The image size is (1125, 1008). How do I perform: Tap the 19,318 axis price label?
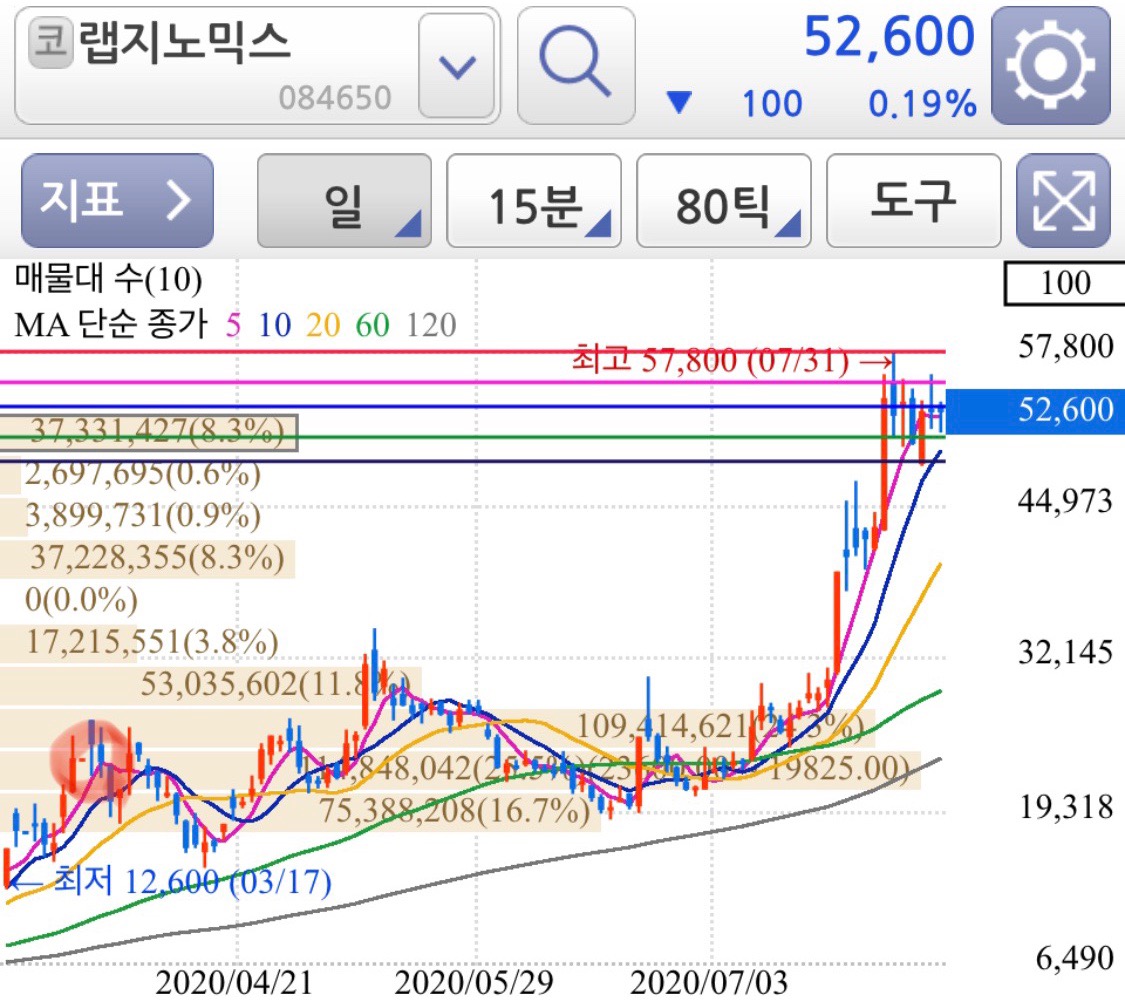pos(1066,808)
